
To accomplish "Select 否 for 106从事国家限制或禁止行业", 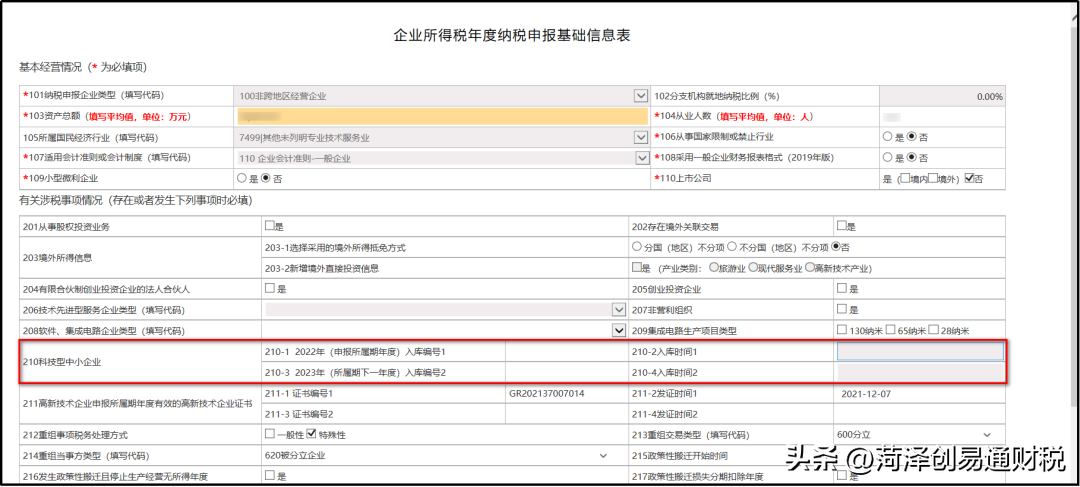I will 912,137.
